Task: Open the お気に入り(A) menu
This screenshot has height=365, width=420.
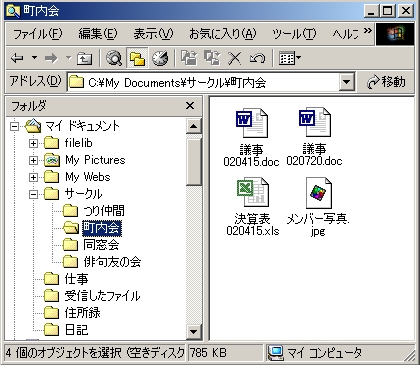Action: pos(223,34)
